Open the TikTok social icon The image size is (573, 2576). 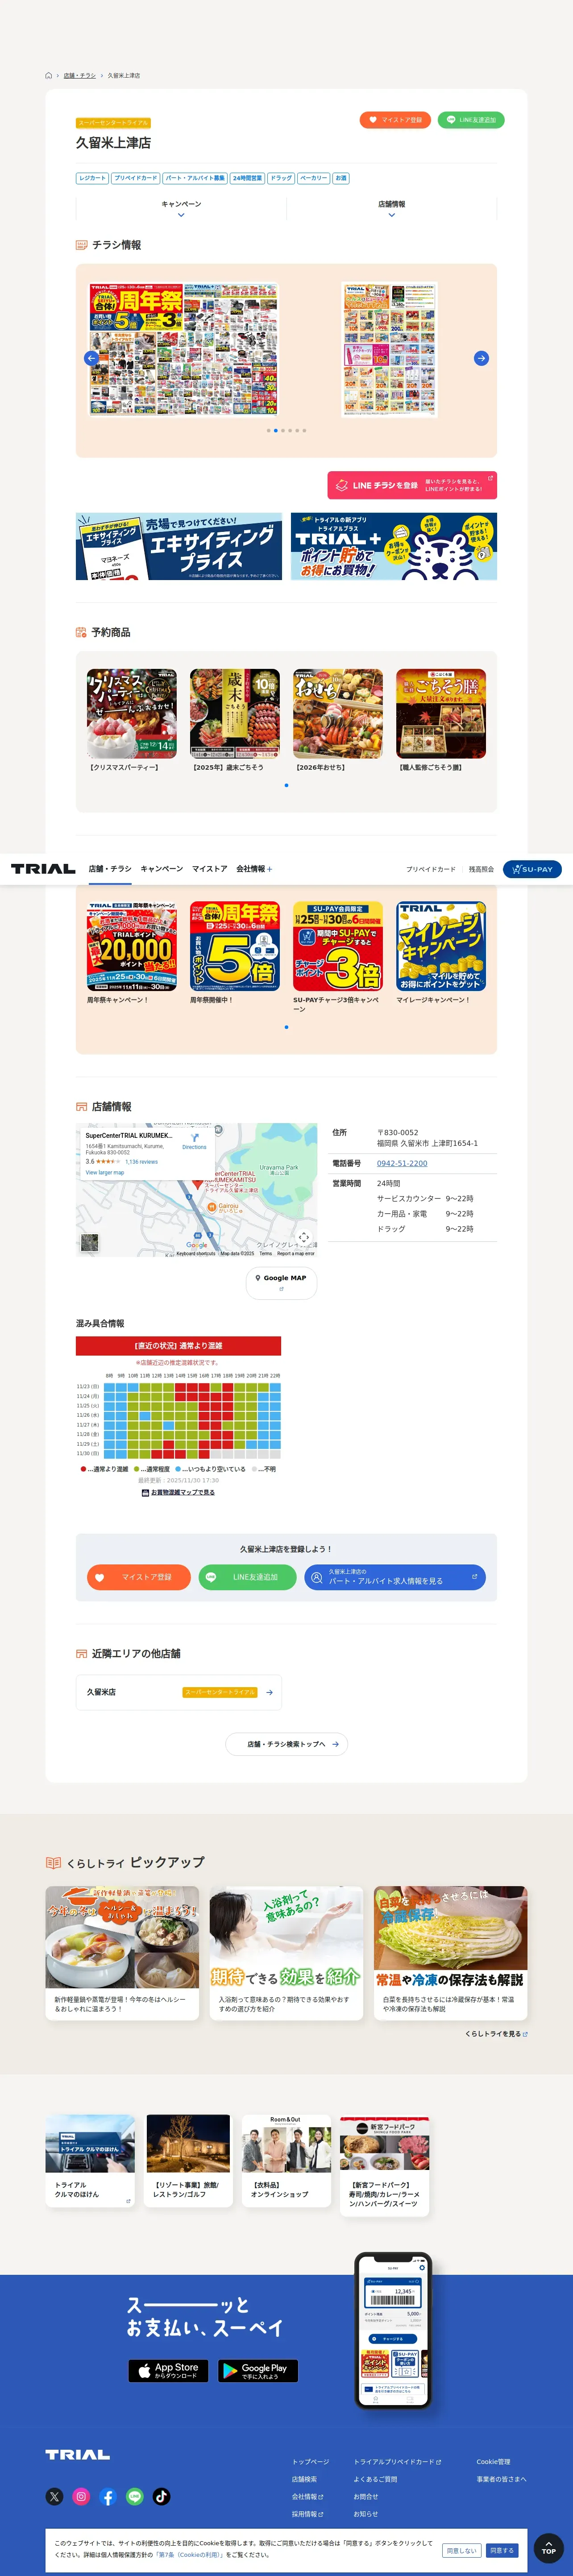point(161,2496)
